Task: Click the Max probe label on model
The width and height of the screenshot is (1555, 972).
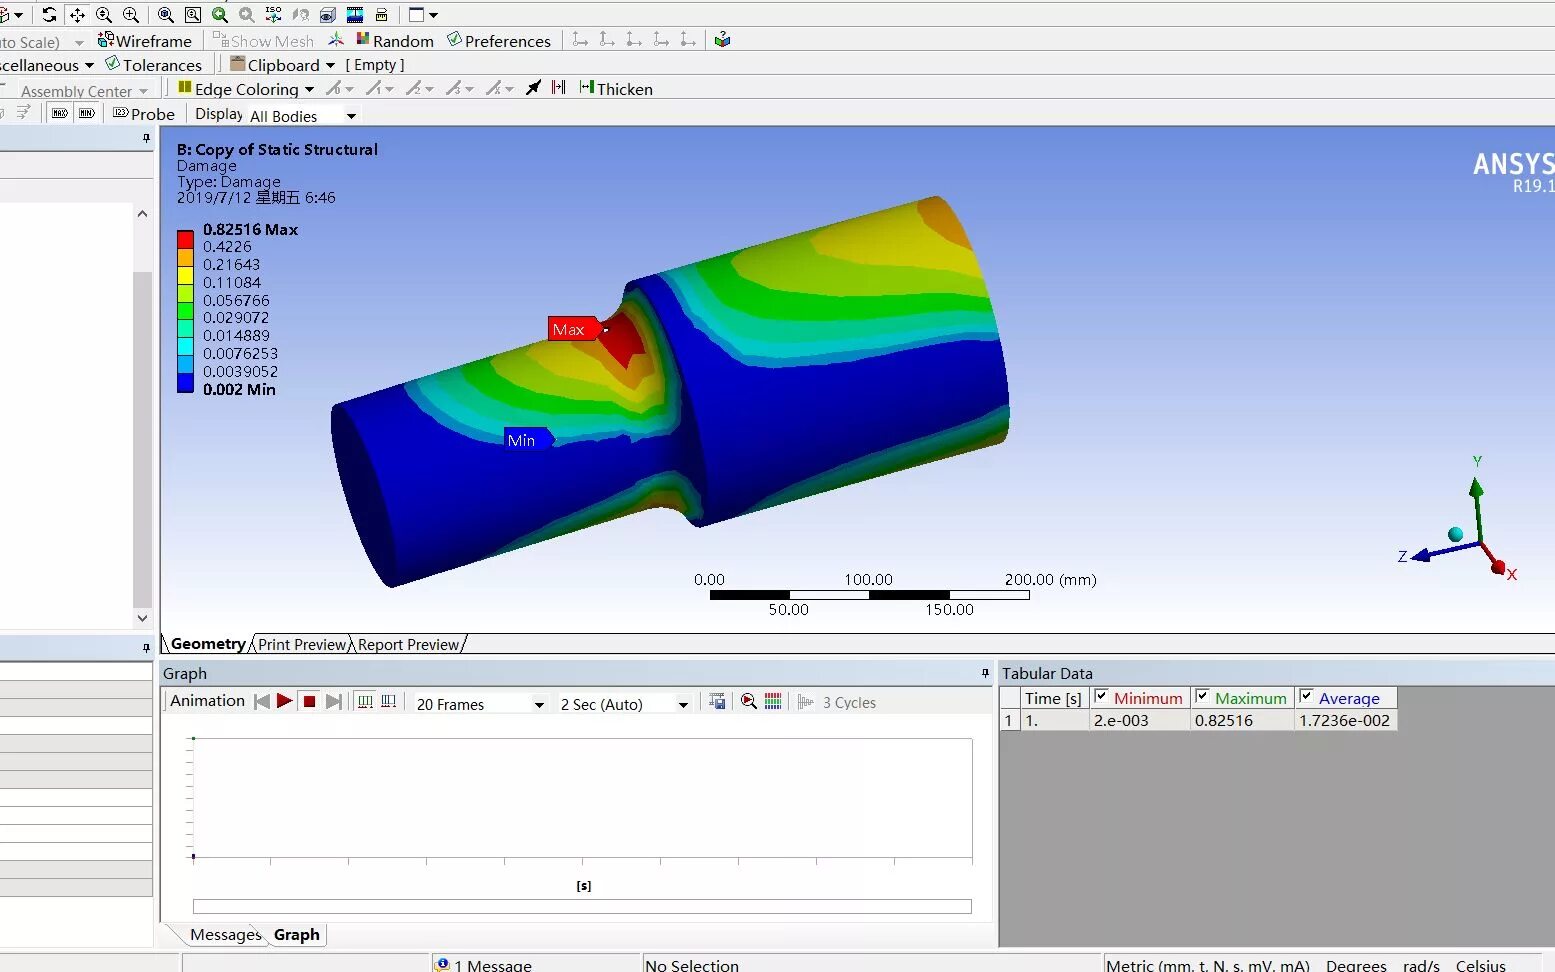Action: [573, 329]
